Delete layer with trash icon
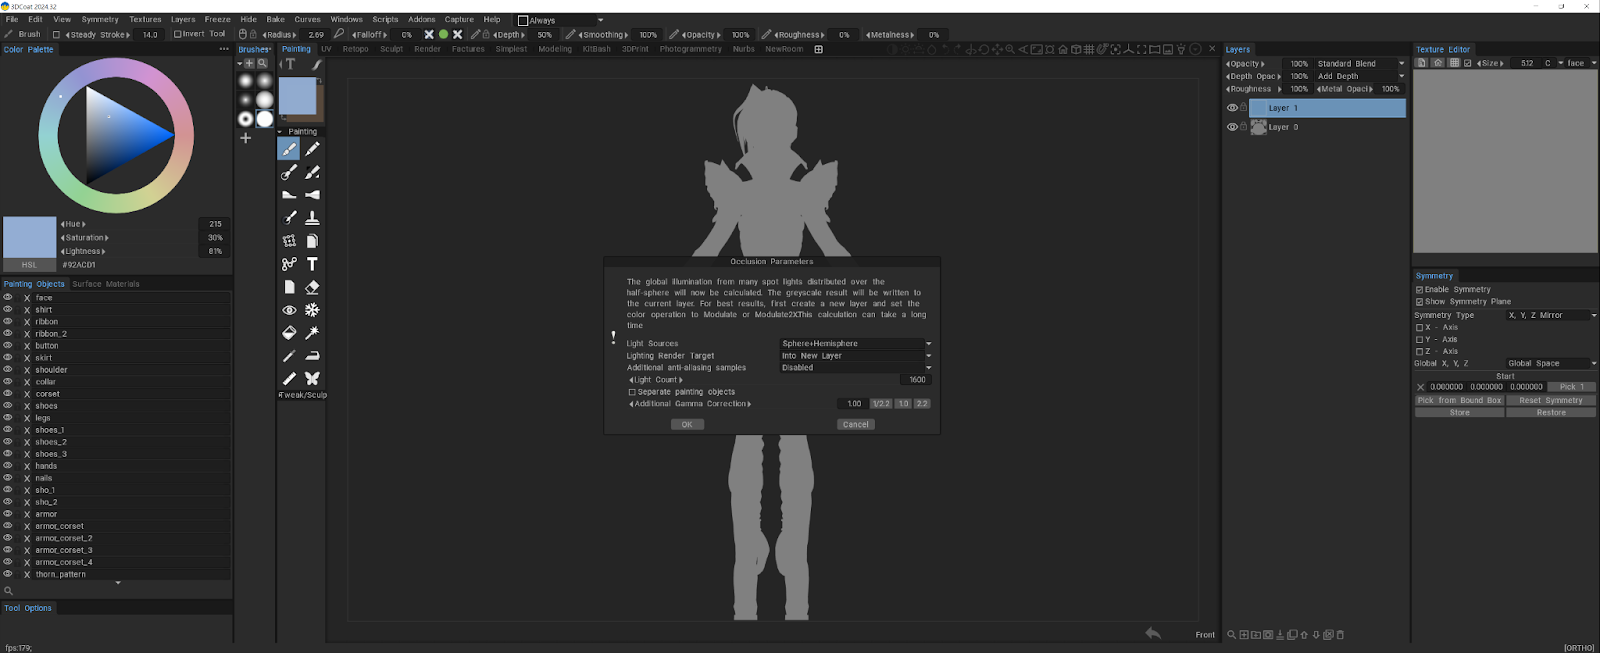The height and width of the screenshot is (653, 1600). click(1340, 635)
